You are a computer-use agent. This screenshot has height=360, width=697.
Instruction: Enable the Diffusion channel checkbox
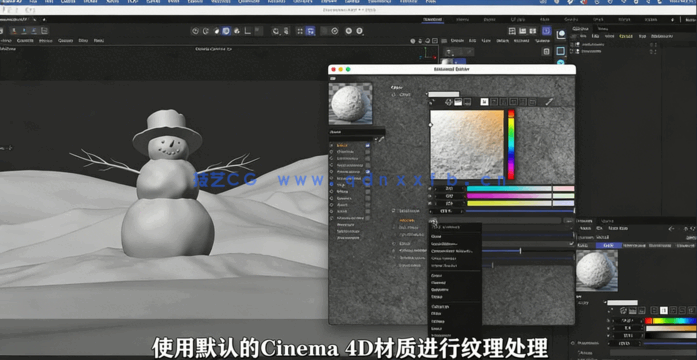coord(368,152)
